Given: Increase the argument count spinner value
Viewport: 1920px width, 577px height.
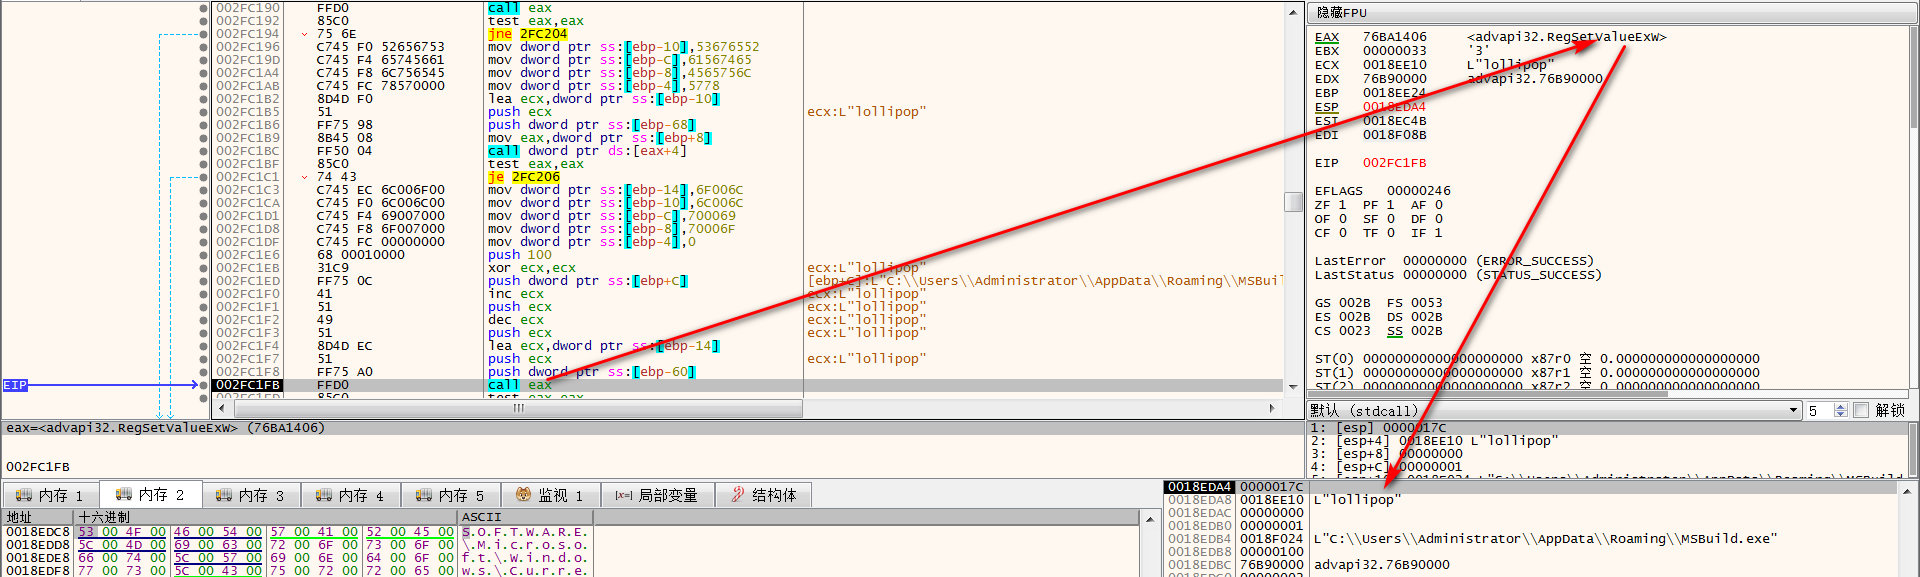Looking at the screenshot, I should [x=1841, y=407].
